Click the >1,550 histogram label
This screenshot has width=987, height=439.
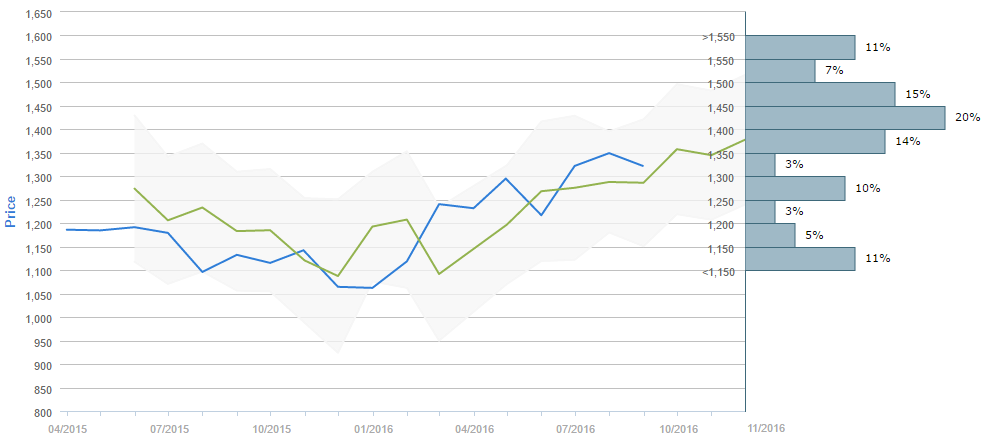point(719,37)
